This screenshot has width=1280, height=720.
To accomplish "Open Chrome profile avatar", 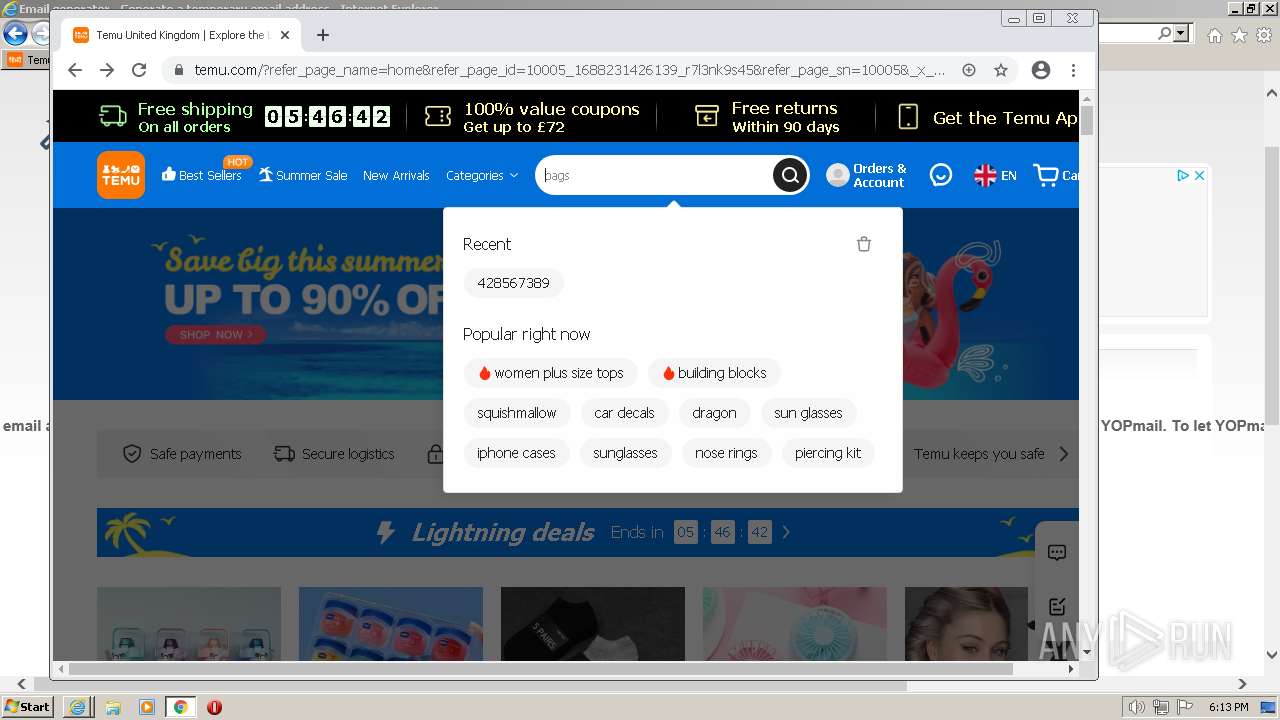I will 1041,70.
